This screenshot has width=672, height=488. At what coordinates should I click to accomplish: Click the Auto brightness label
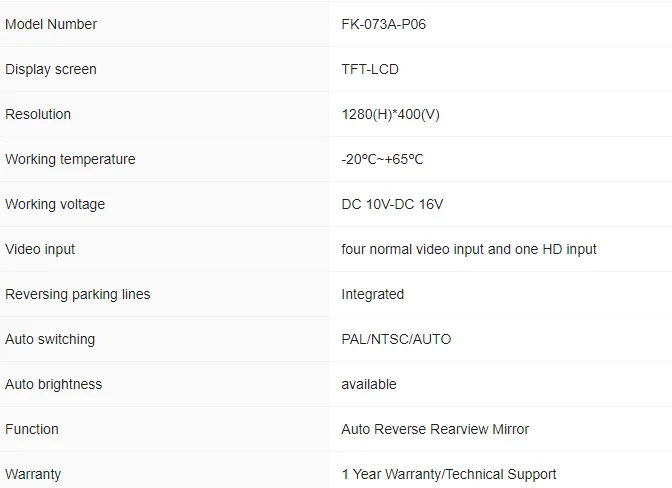click(54, 384)
